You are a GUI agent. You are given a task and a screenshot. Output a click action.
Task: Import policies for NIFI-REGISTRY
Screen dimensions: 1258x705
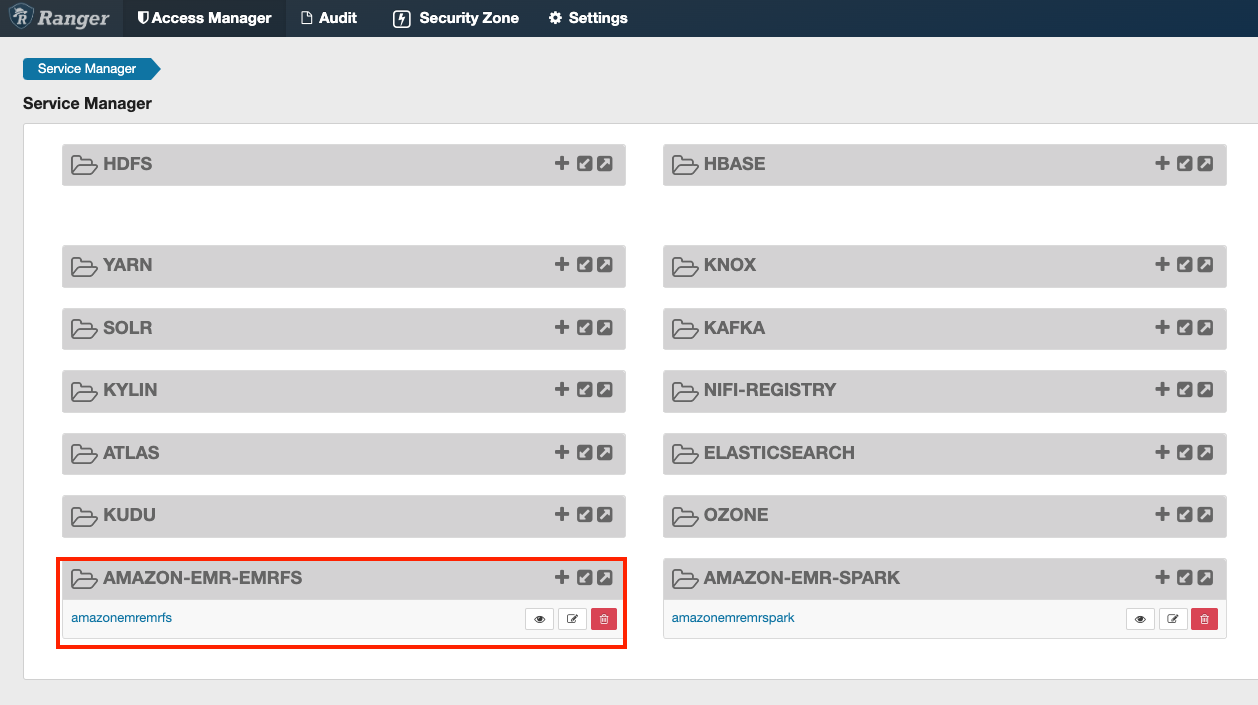[1185, 389]
